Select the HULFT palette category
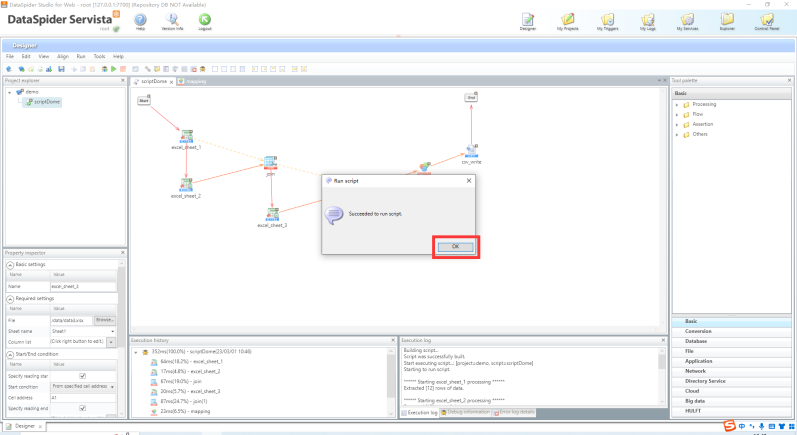The width and height of the screenshot is (797, 435). (x=731, y=411)
